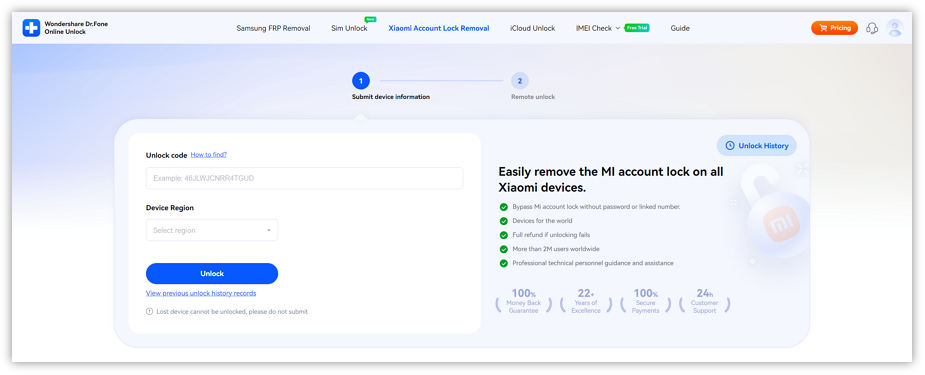Click step 1 circle indicator
The width and height of the screenshot is (925, 375).
point(360,81)
